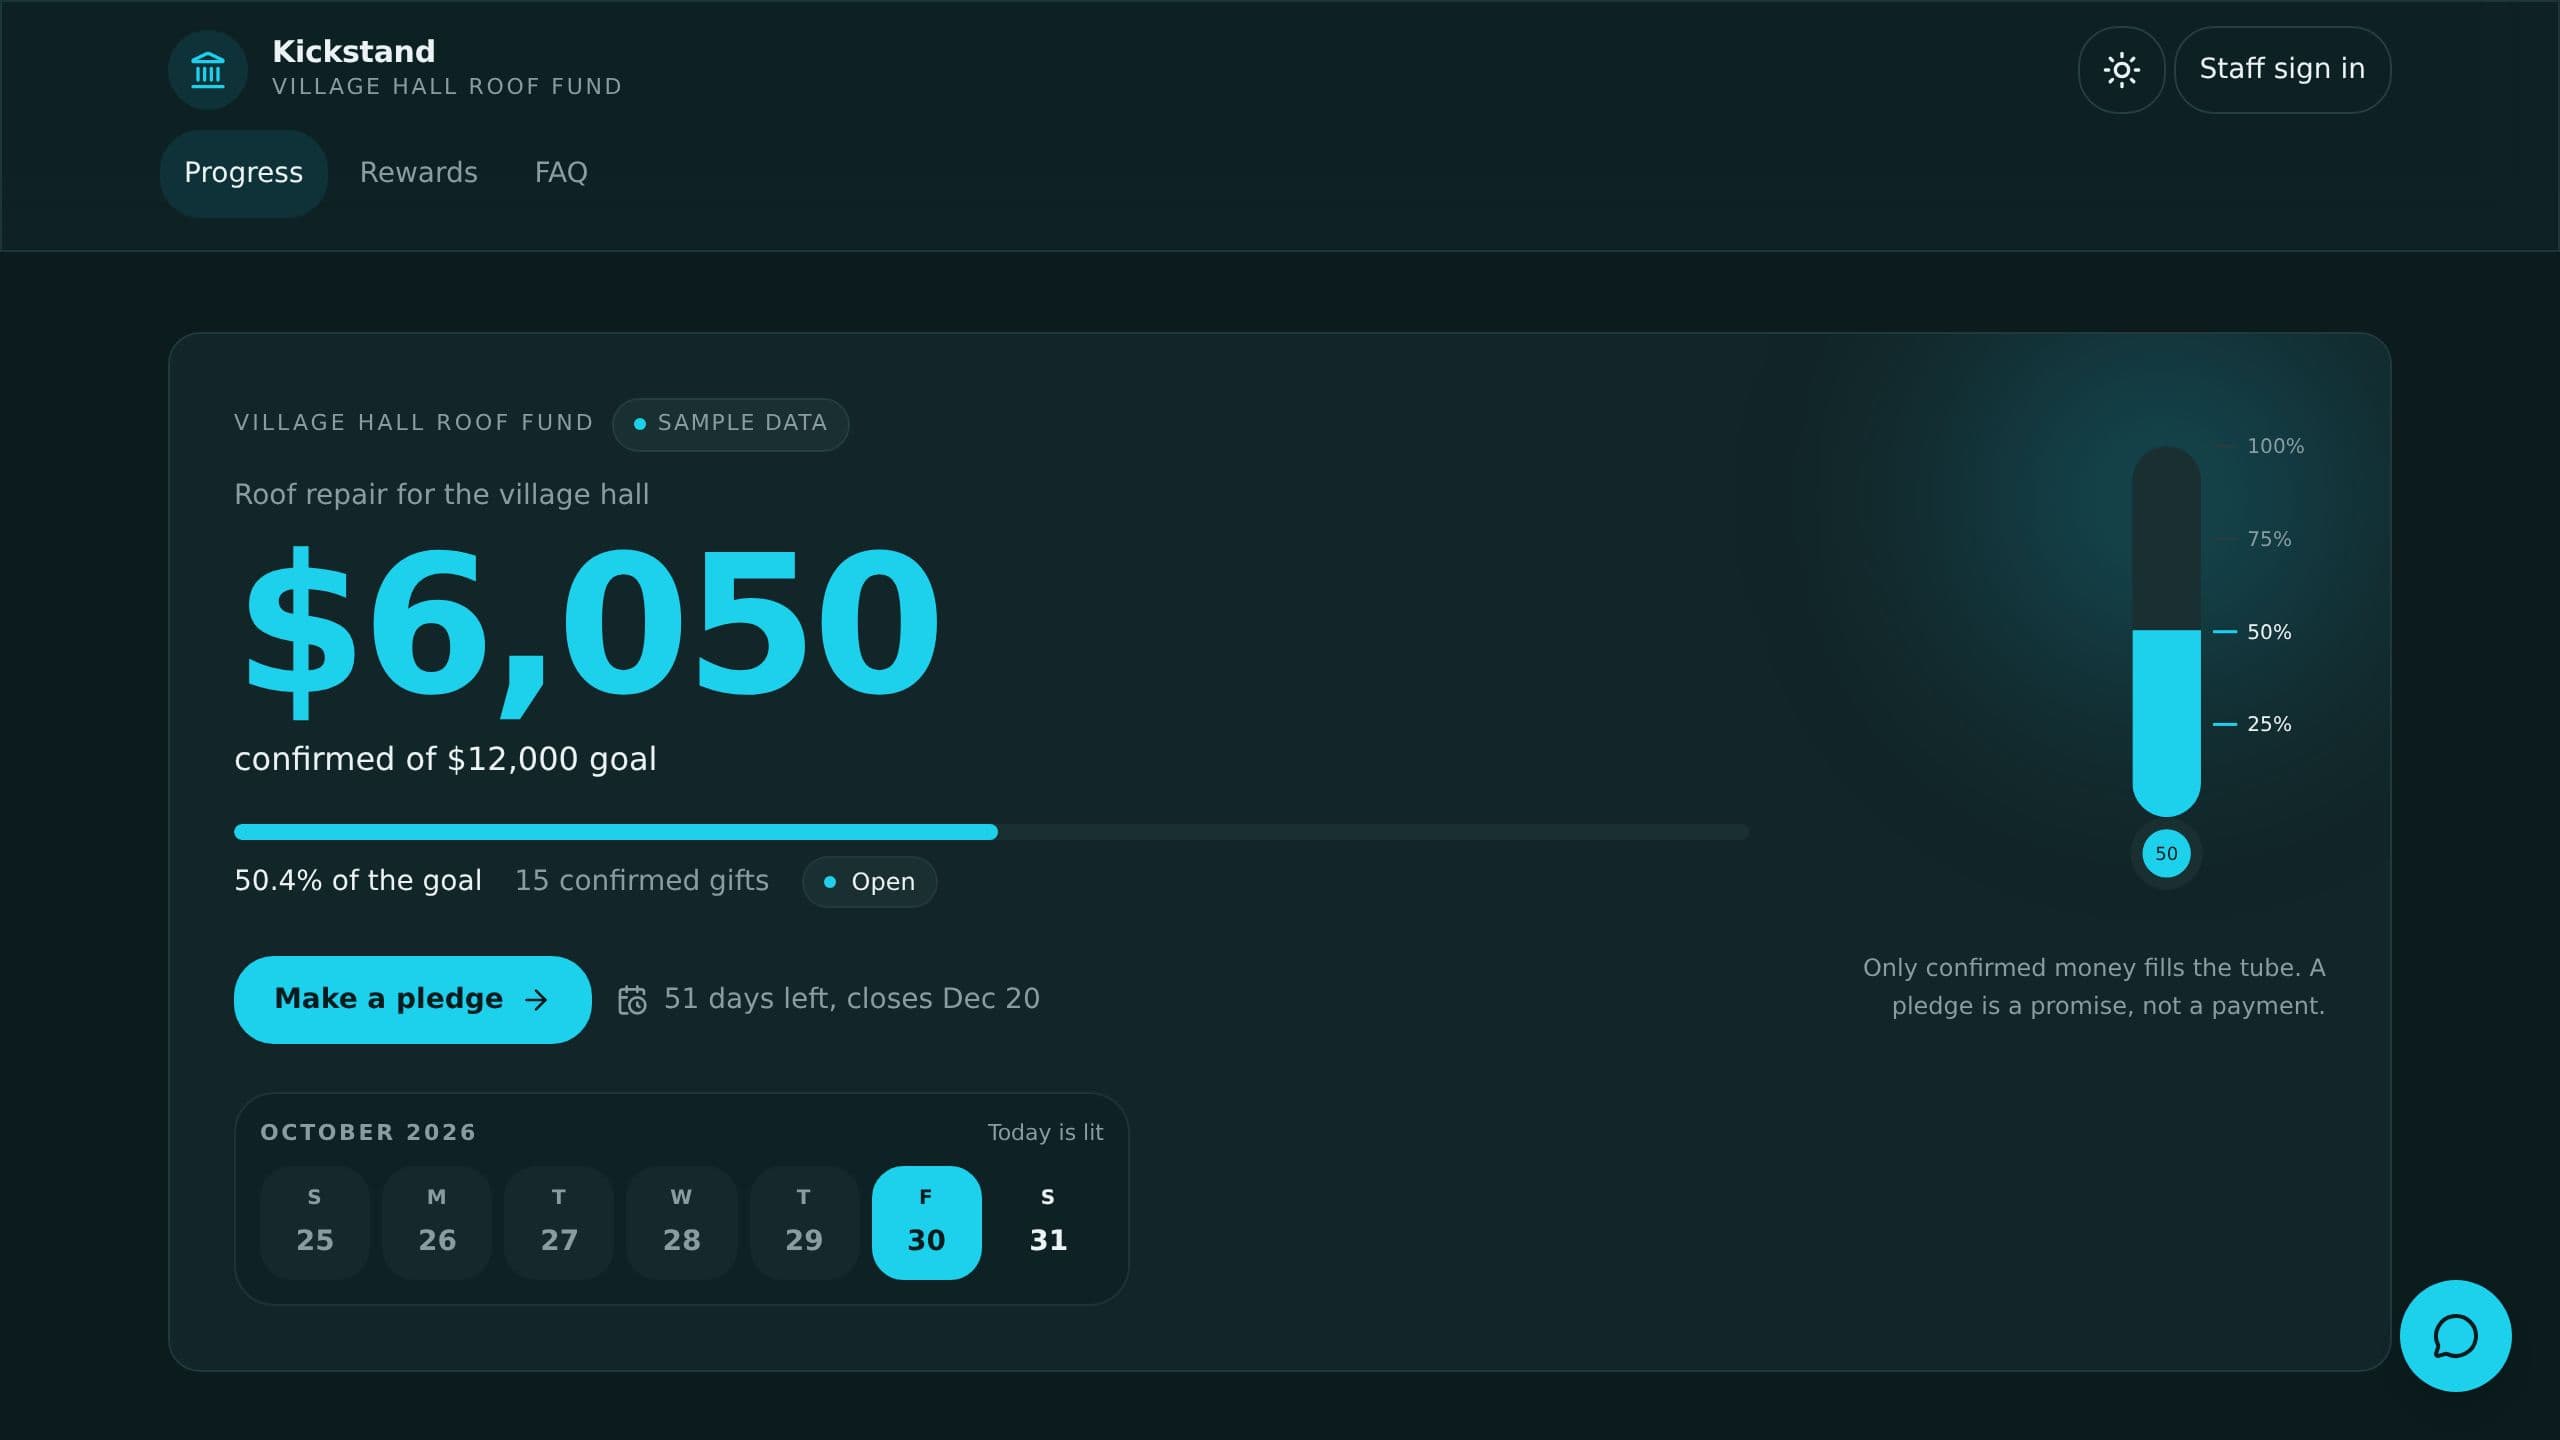Click the horizontal goal progress bar

pos(991,832)
